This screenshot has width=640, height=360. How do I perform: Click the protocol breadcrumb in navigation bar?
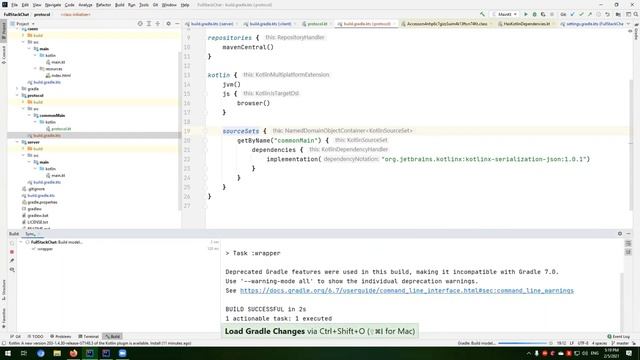(42, 14)
